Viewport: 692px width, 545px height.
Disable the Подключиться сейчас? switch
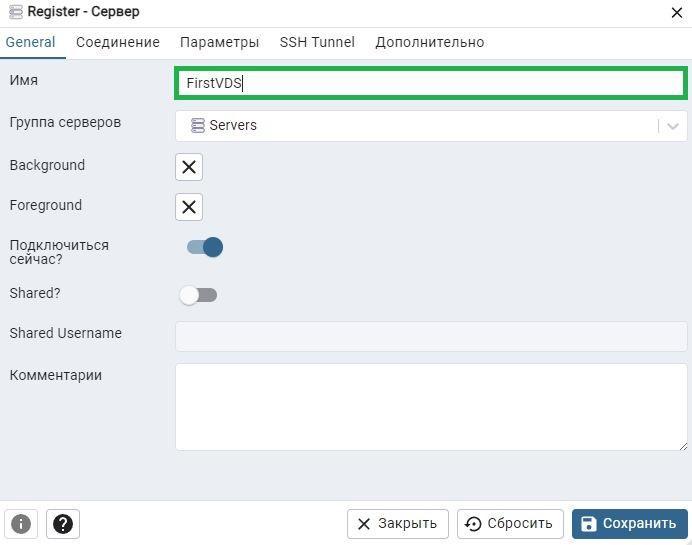point(205,247)
